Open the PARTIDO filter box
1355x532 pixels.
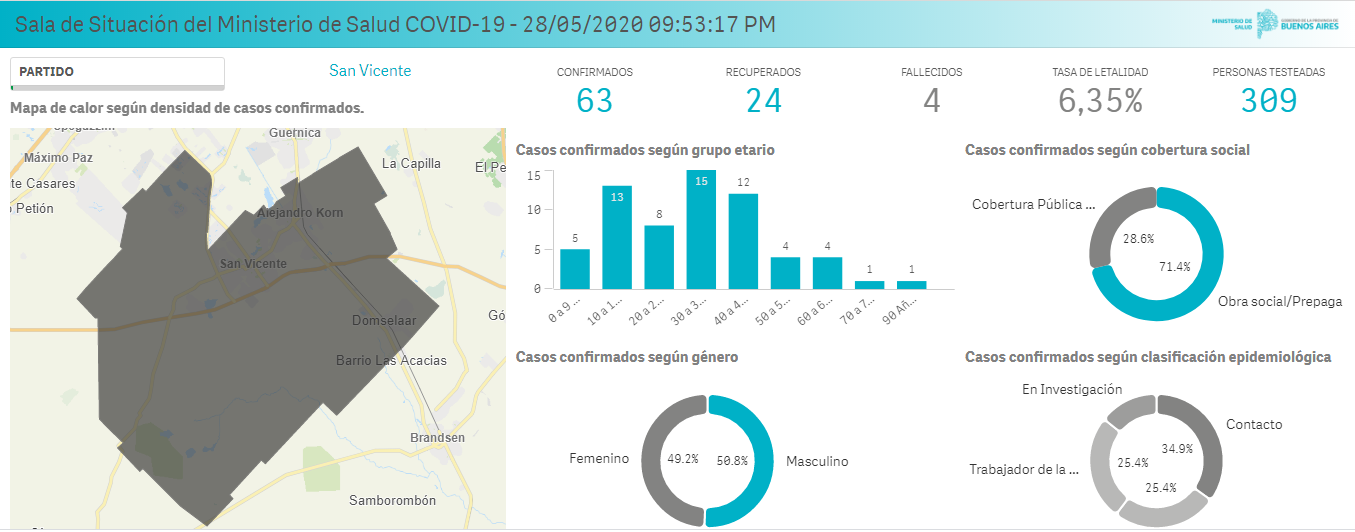tap(117, 72)
